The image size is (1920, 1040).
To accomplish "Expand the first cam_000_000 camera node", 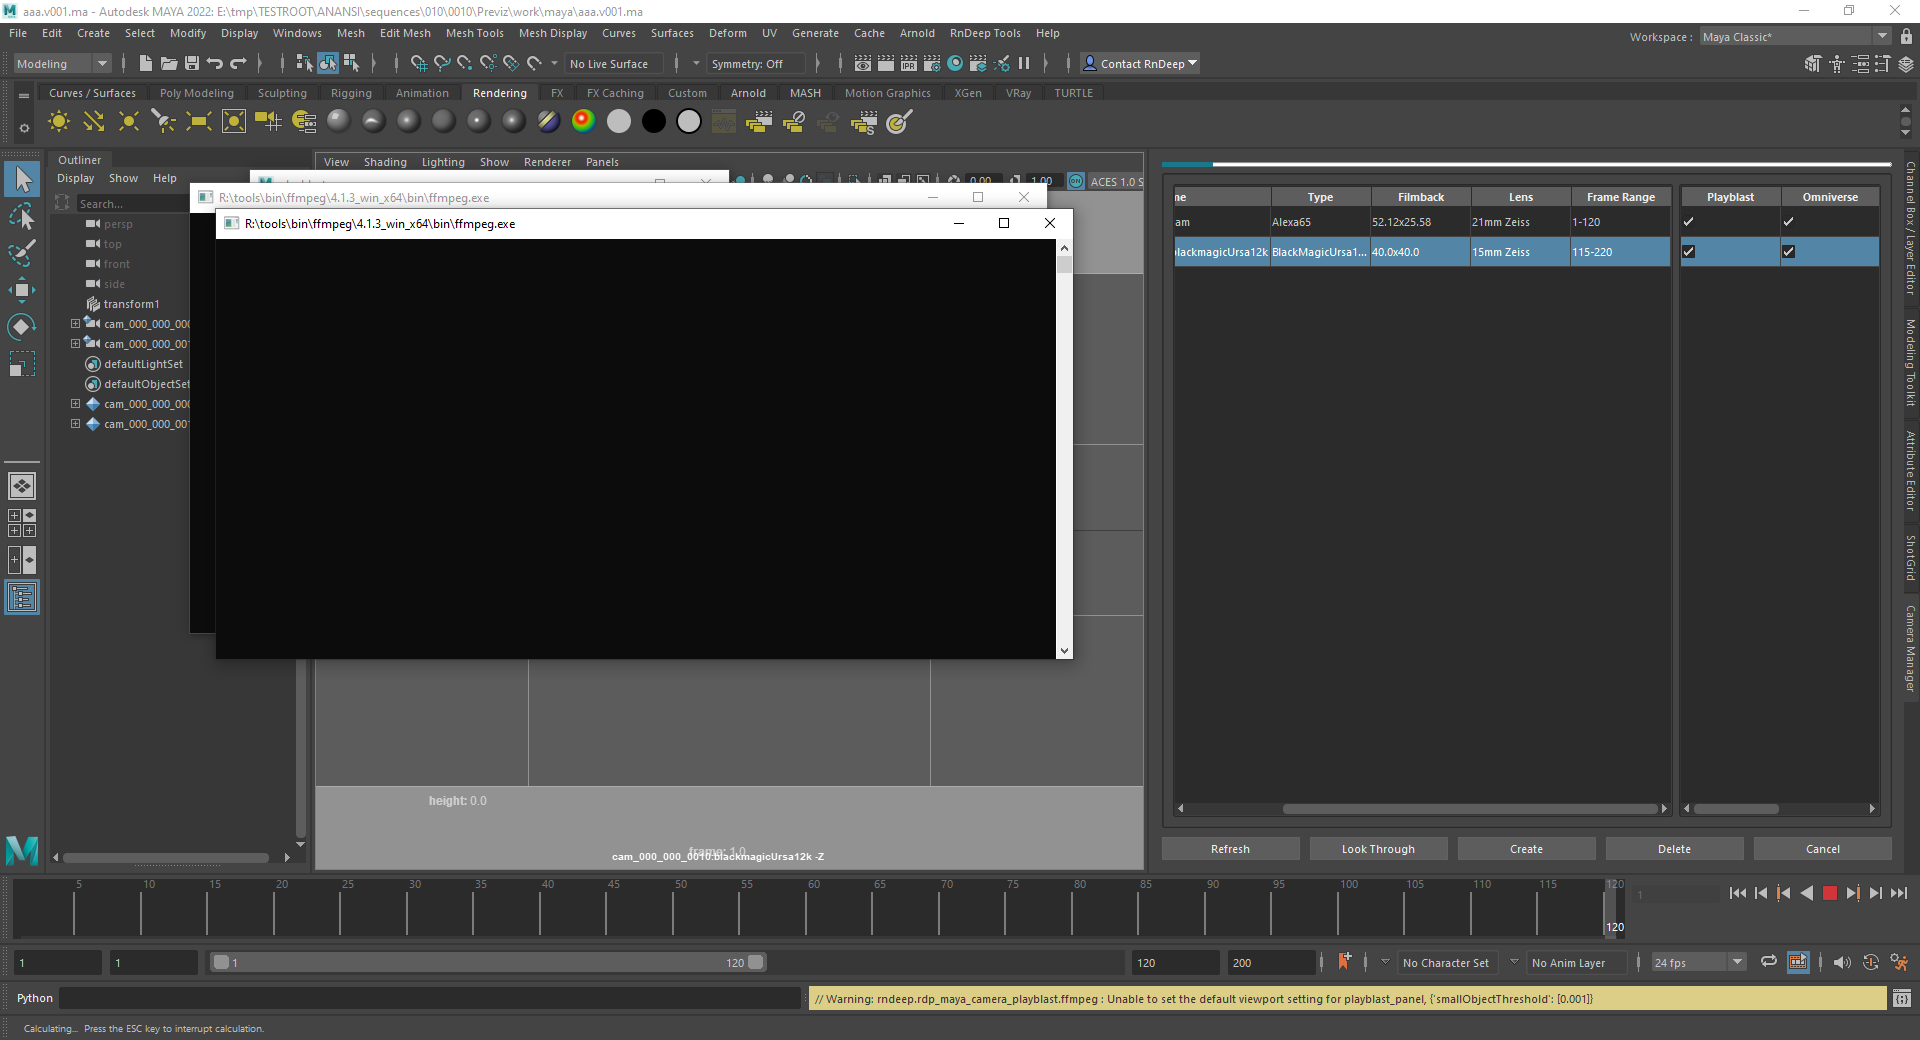I will 75,324.
